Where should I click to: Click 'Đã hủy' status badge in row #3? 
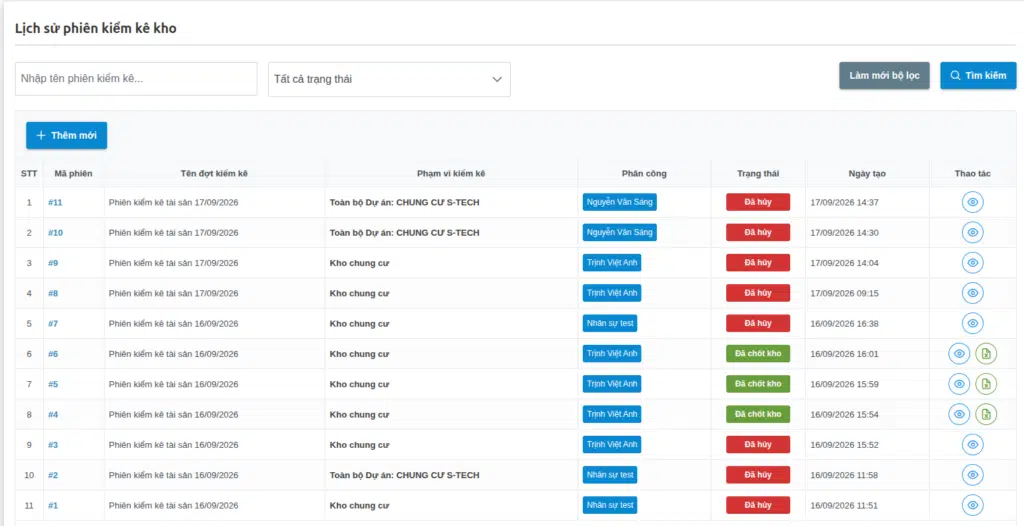758,444
